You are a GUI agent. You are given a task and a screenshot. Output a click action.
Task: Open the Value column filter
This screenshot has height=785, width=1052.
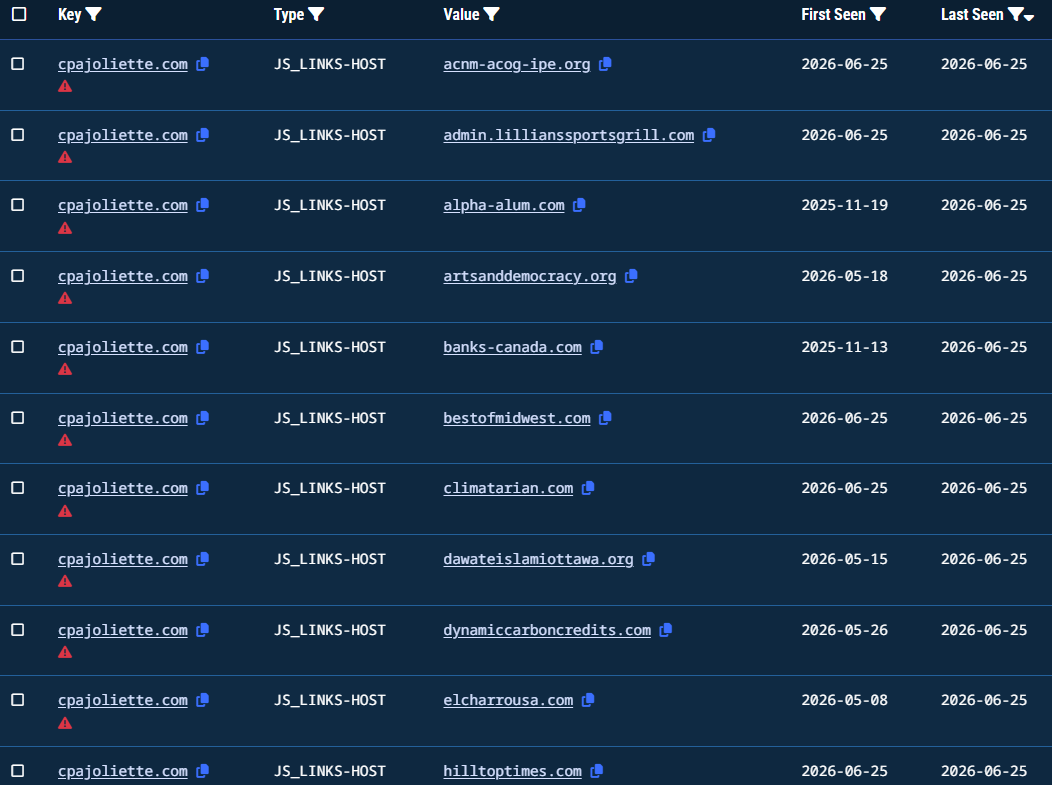[x=492, y=14]
